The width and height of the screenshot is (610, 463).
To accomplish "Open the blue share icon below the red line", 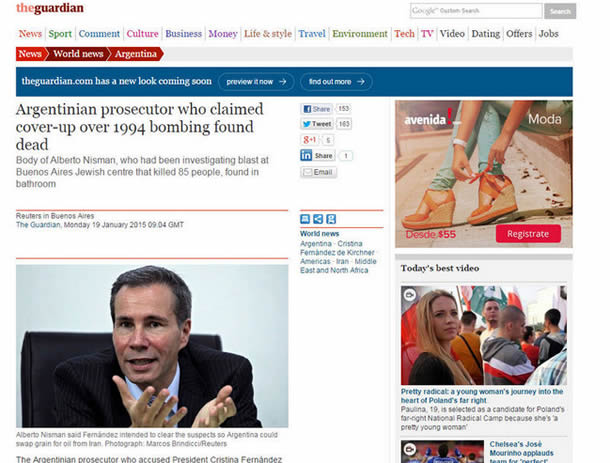I will 318,219.
